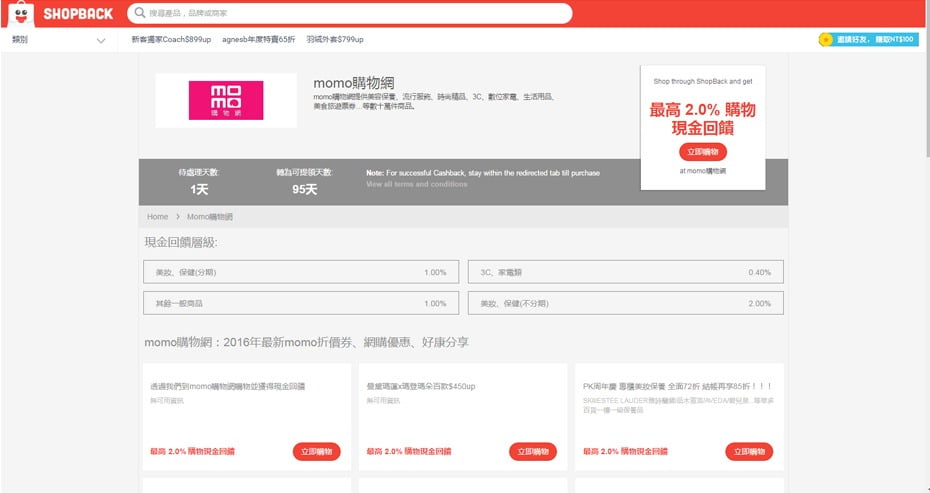The height and width of the screenshot is (493, 930).
Task: Open the agnesb年度特賣65折 promo link
Action: point(258,39)
